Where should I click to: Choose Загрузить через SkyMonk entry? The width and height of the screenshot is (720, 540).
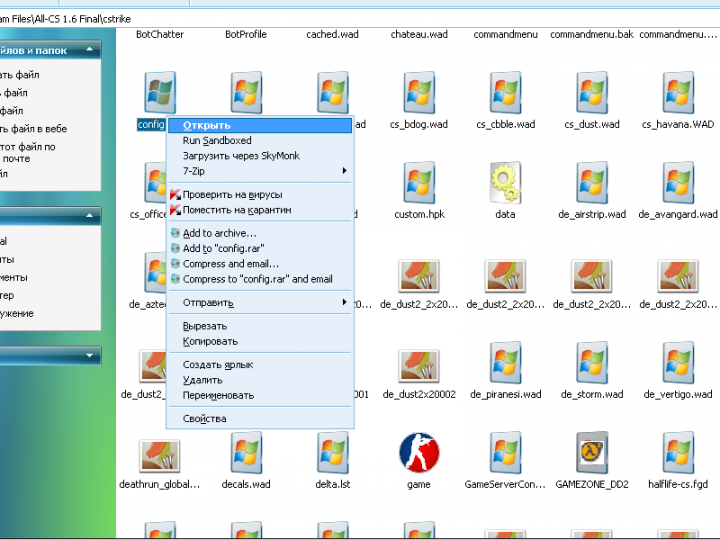(x=260, y=156)
